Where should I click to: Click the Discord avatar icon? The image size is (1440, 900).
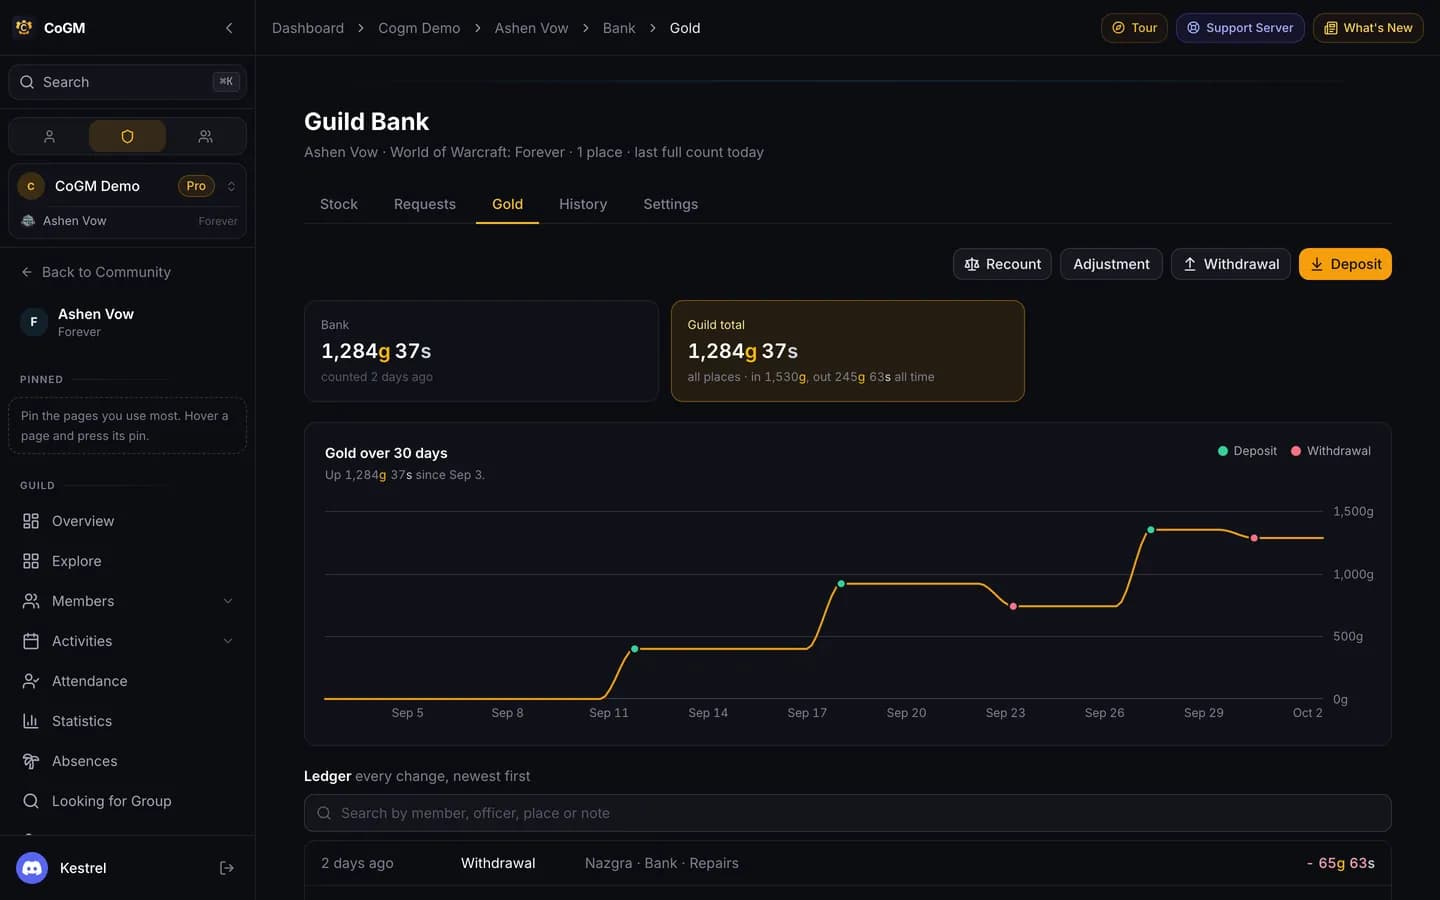32,868
